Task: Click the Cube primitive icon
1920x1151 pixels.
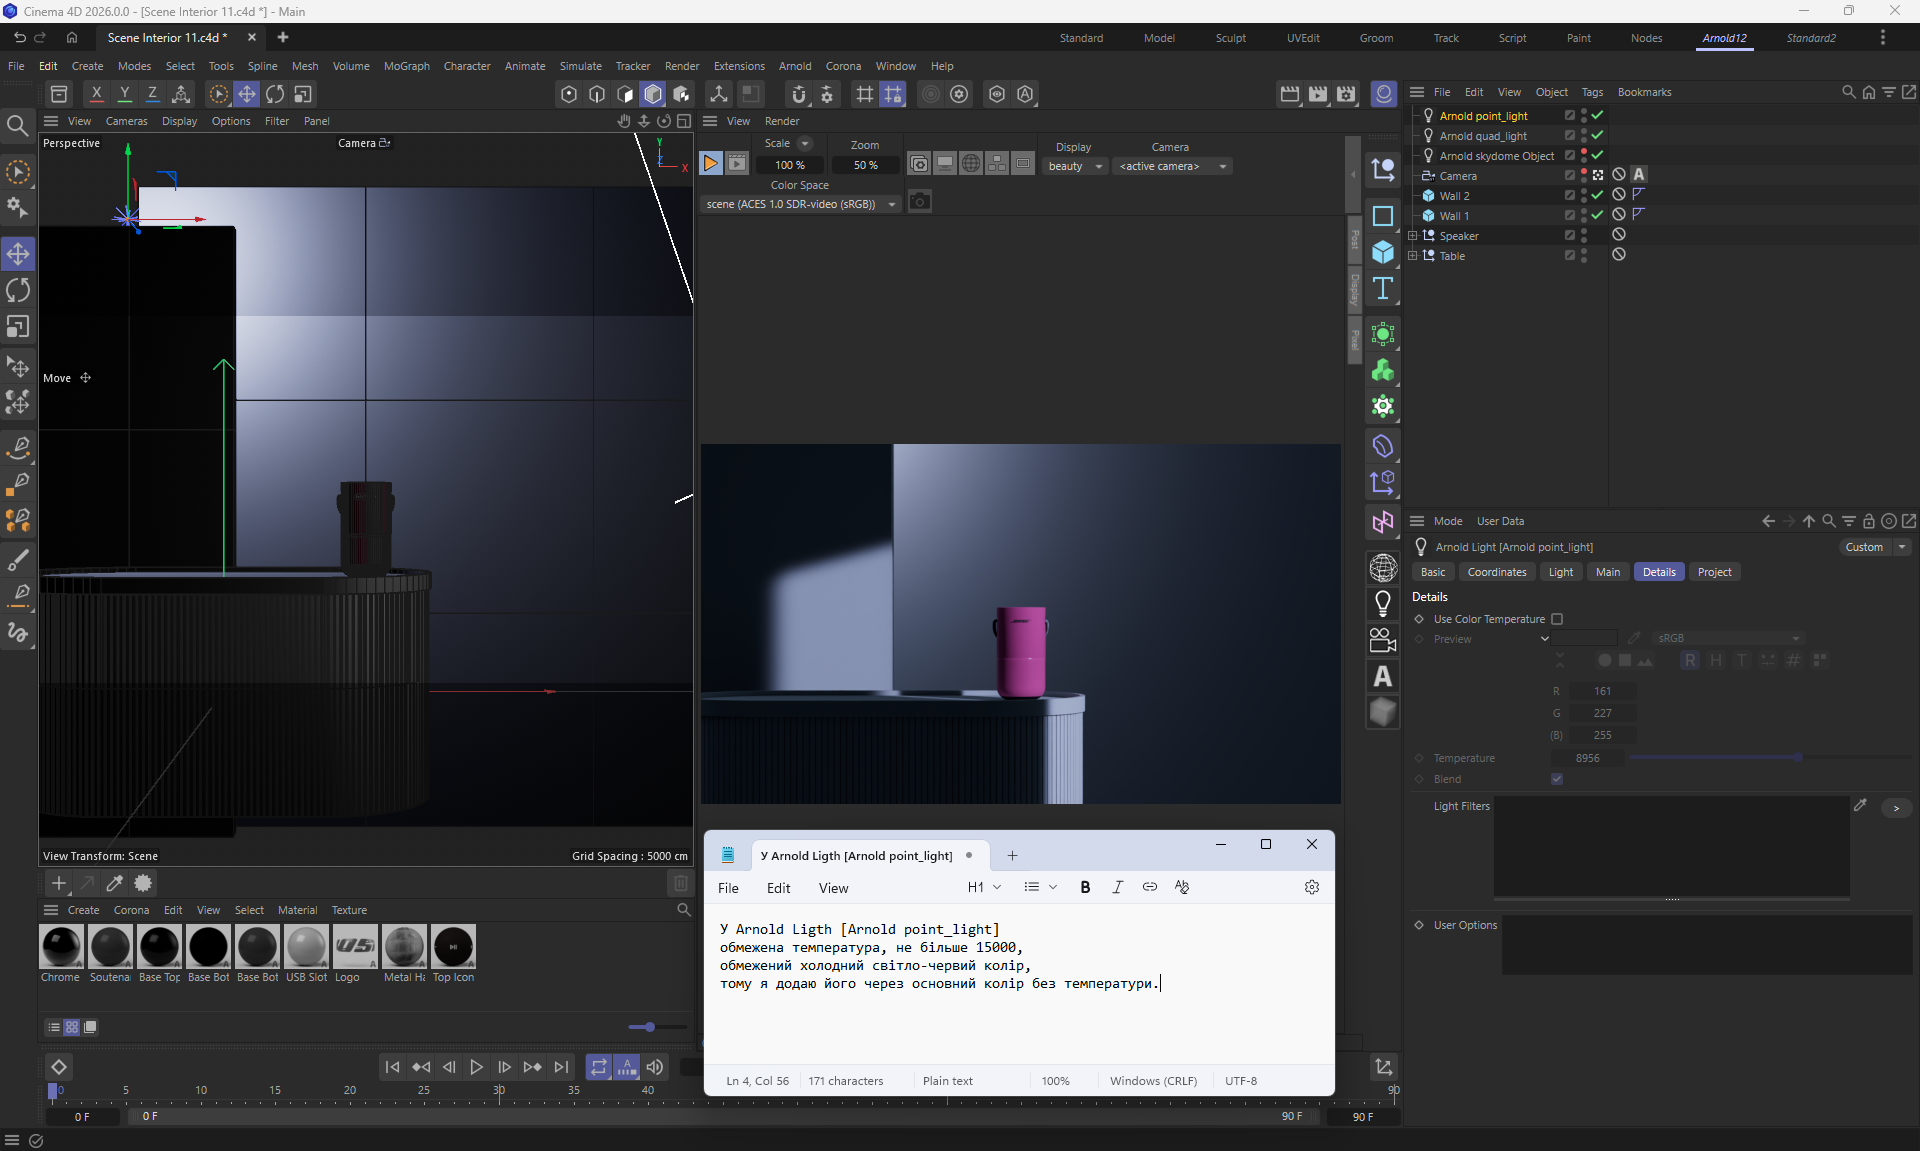Action: pyautogui.click(x=1383, y=252)
